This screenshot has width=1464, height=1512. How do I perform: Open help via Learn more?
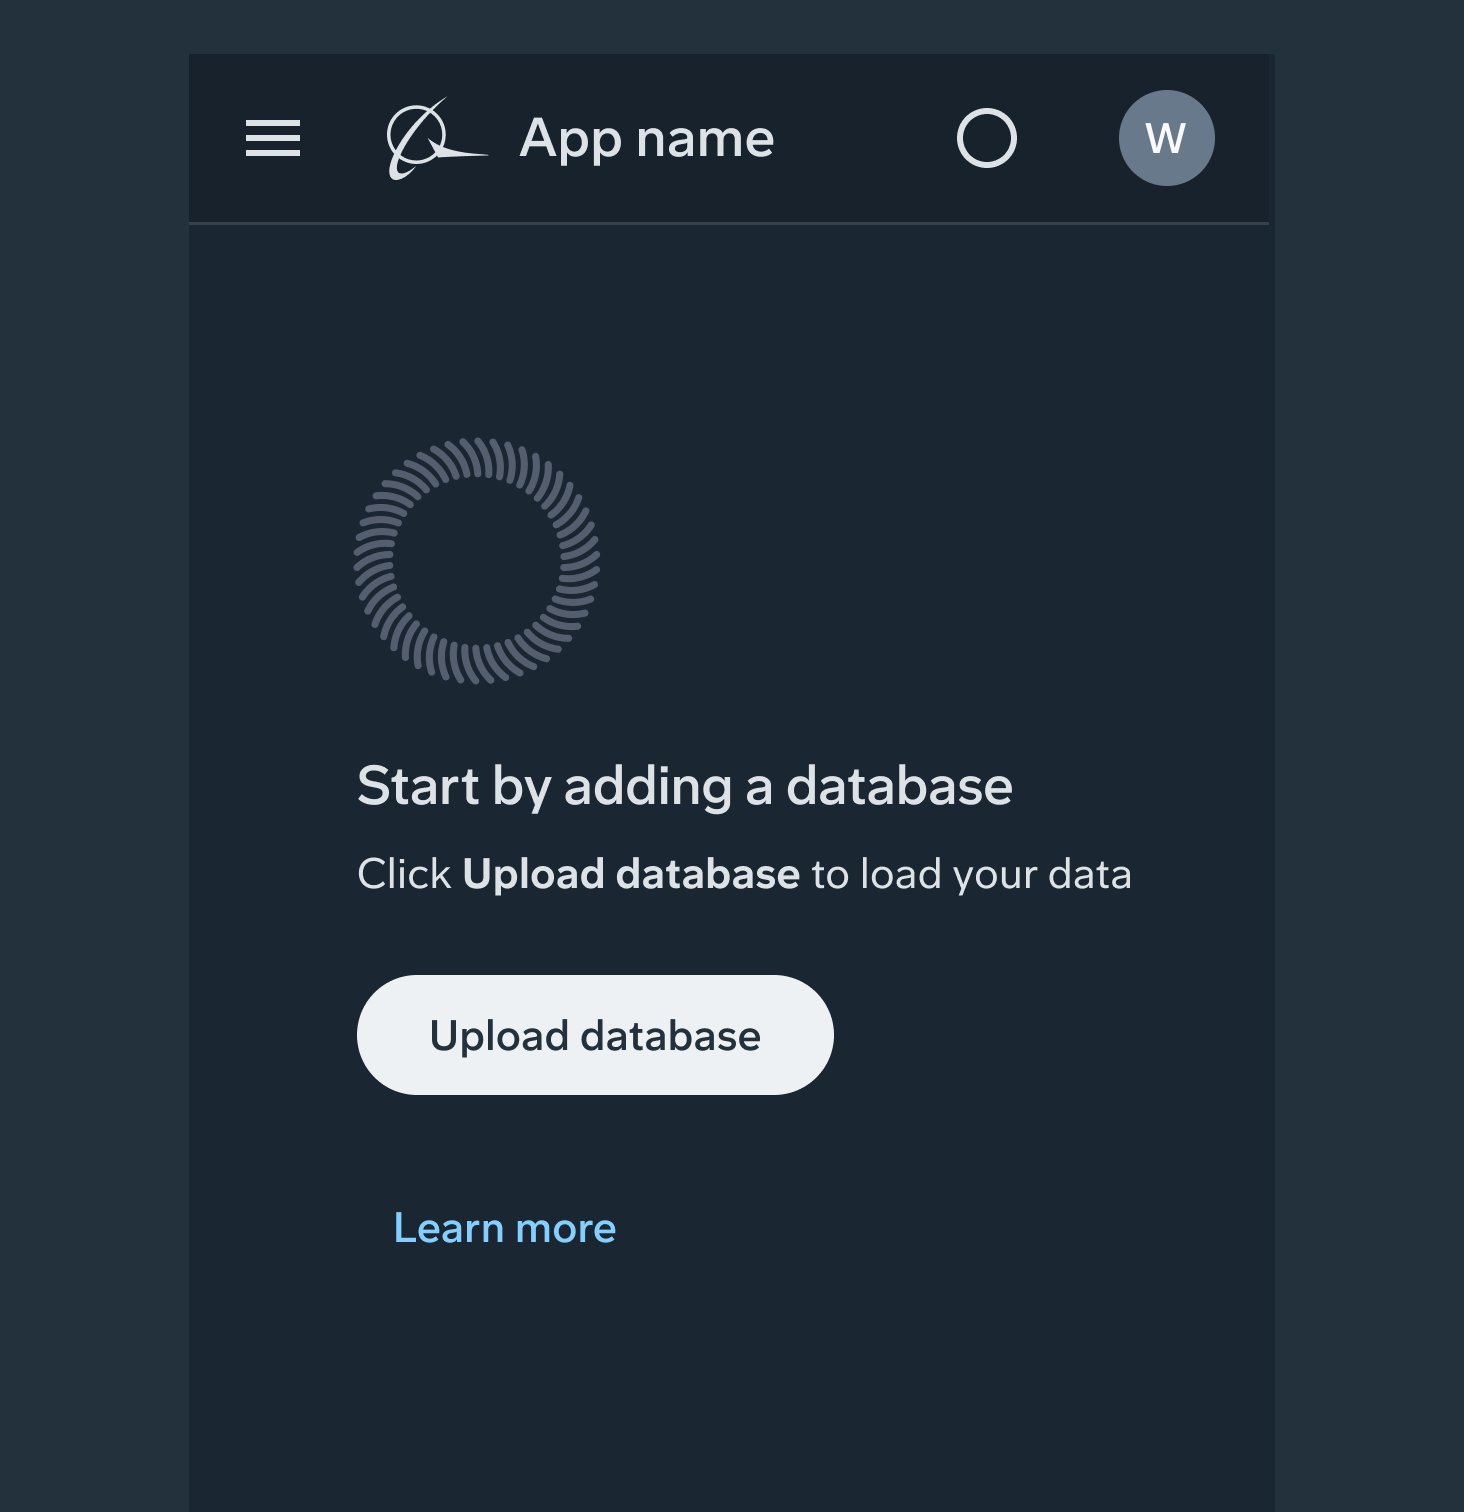pos(504,1228)
